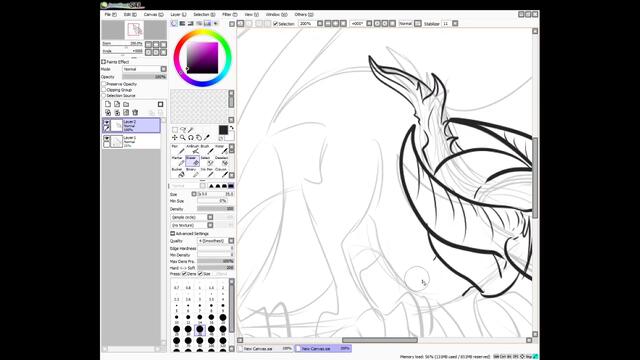Viewport: 640px width, 360px height.
Task: Pick the Hand pan tool
Action: [x=199, y=138]
